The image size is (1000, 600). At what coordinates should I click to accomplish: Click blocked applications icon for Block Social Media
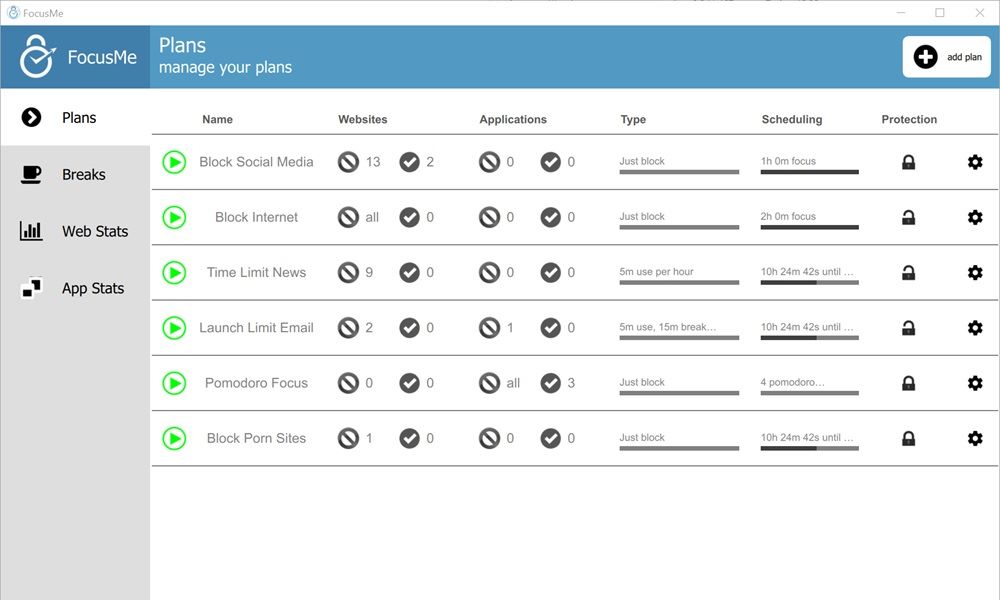[x=489, y=162]
